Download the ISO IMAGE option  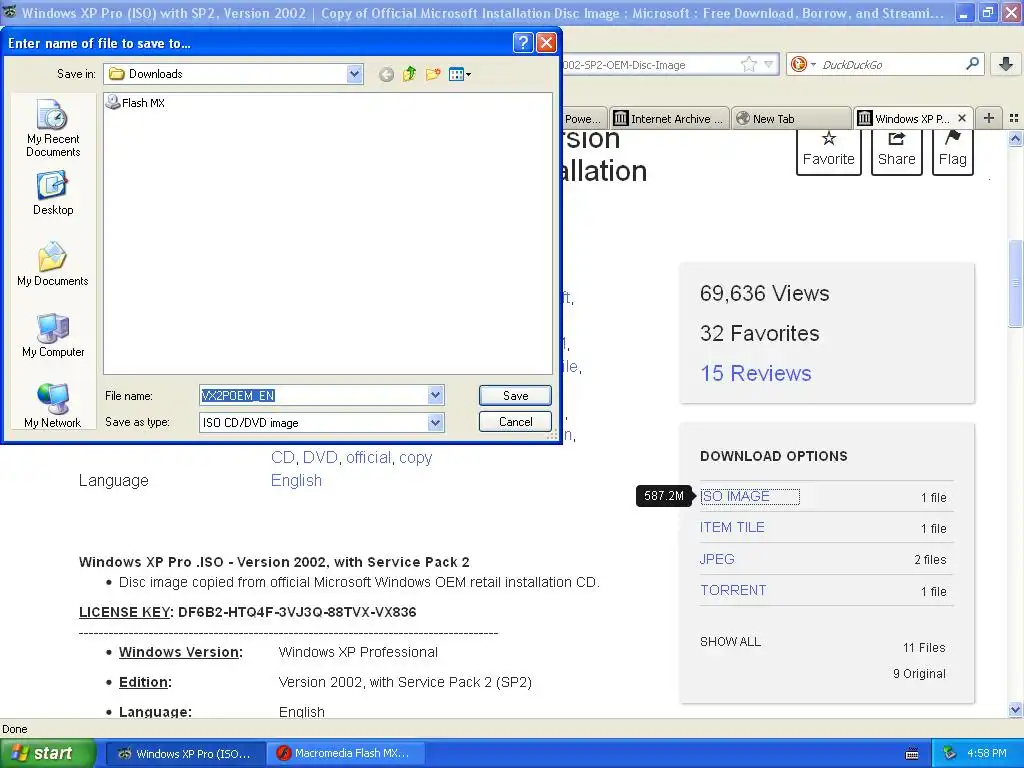point(735,496)
